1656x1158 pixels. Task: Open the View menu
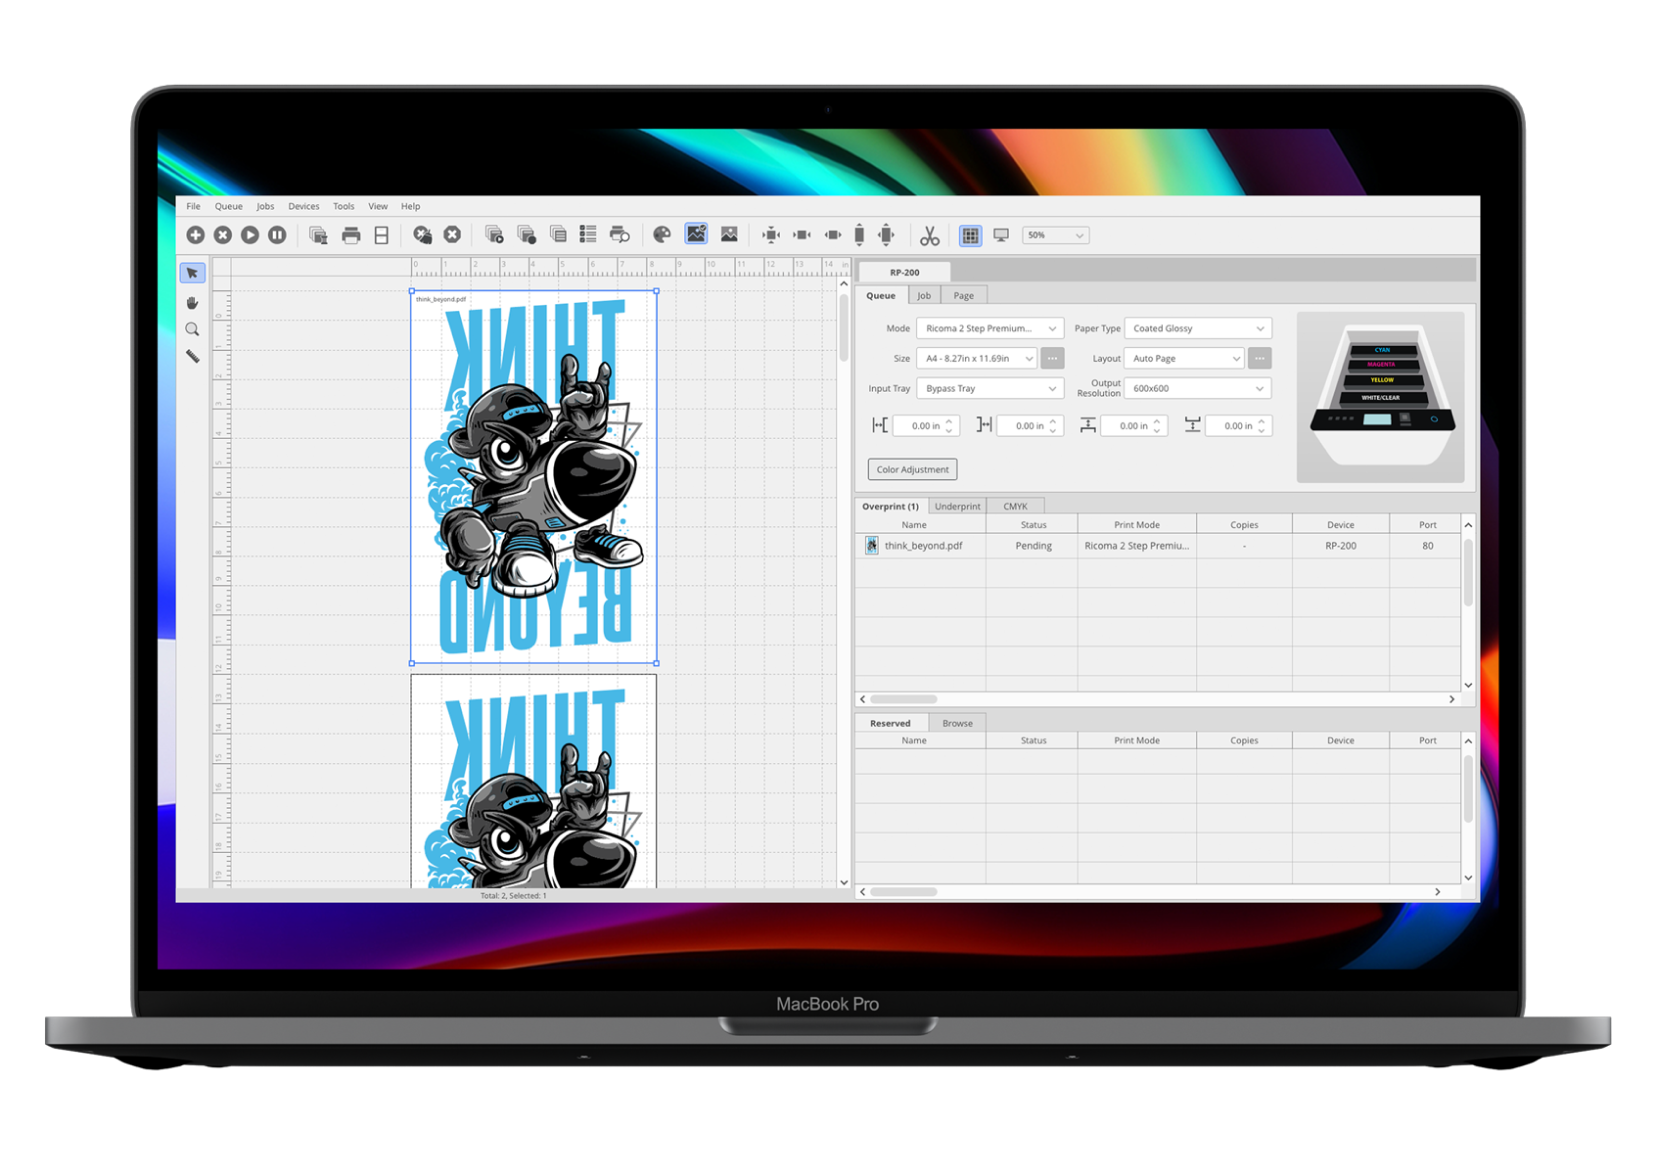coord(377,206)
